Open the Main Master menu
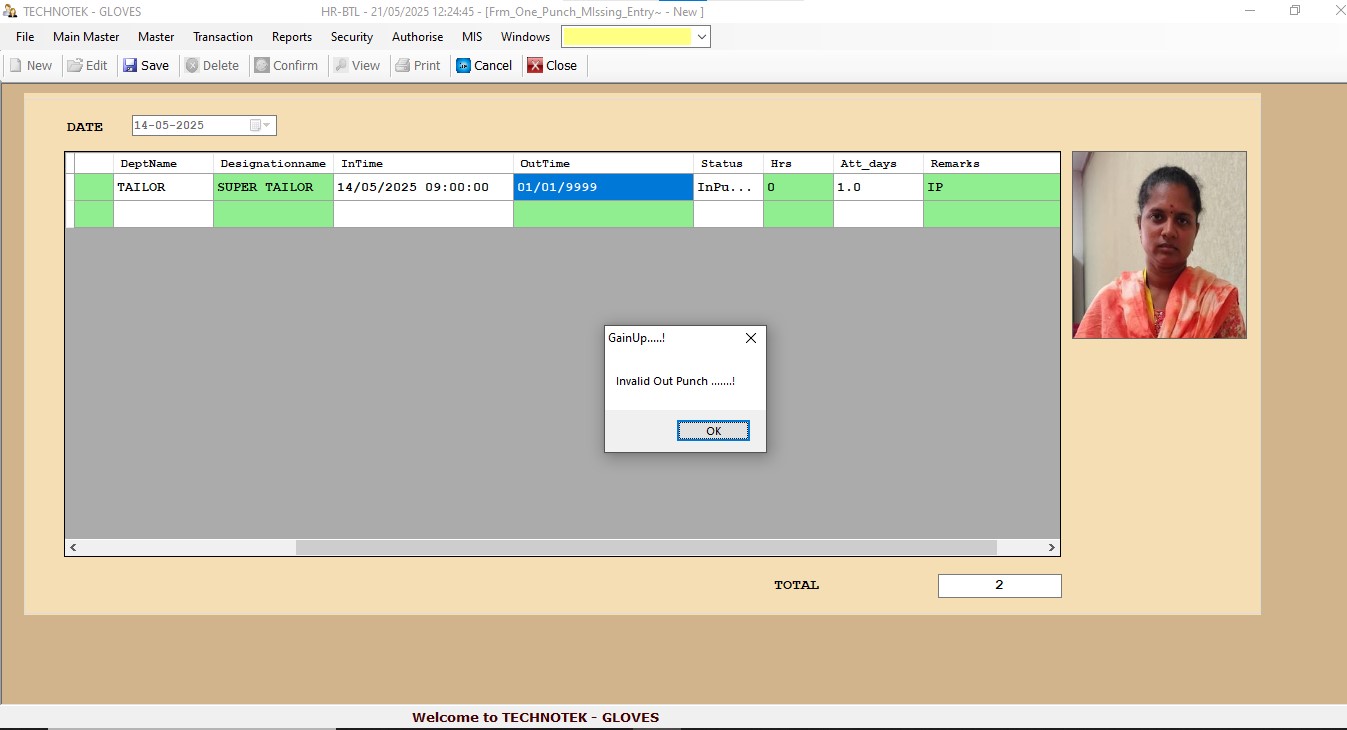 [x=86, y=37]
